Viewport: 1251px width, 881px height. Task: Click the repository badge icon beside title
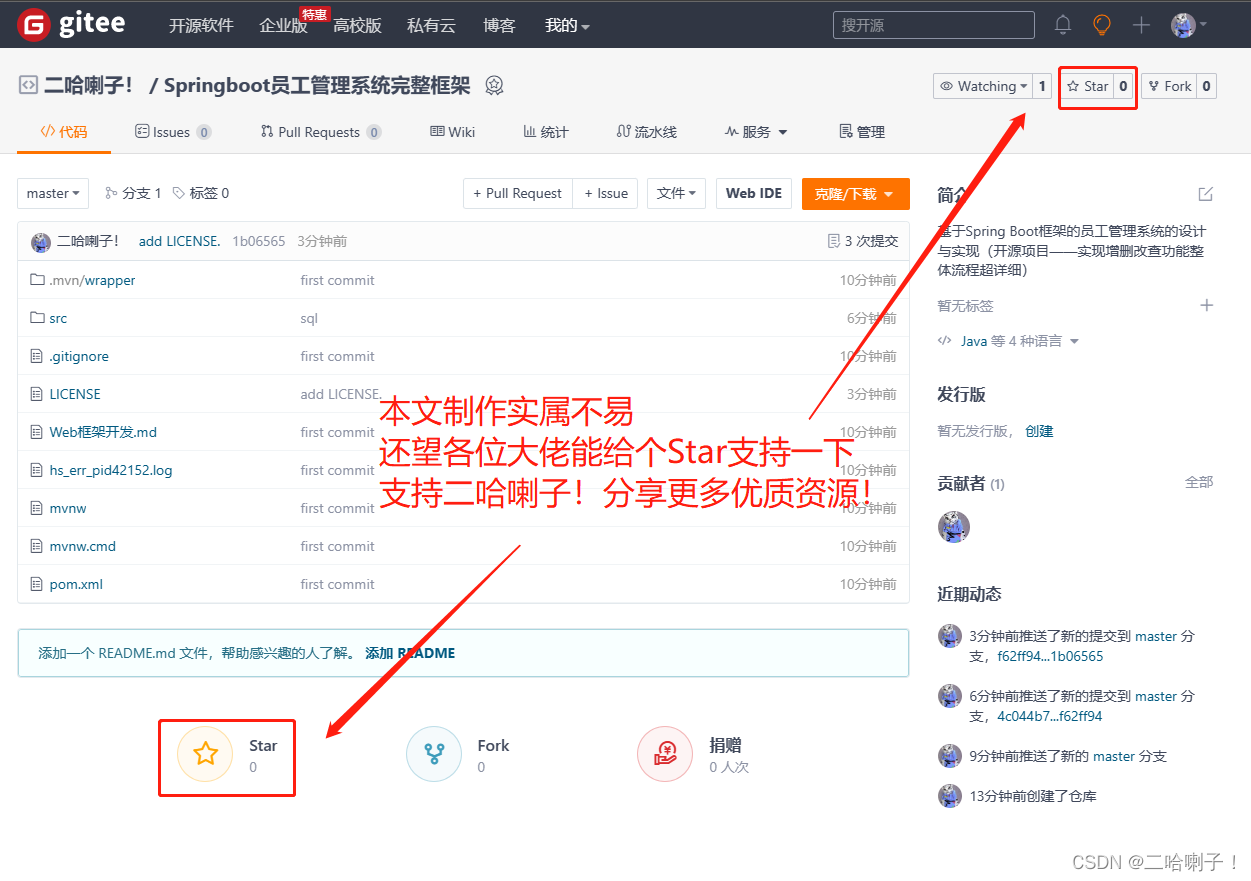point(494,86)
